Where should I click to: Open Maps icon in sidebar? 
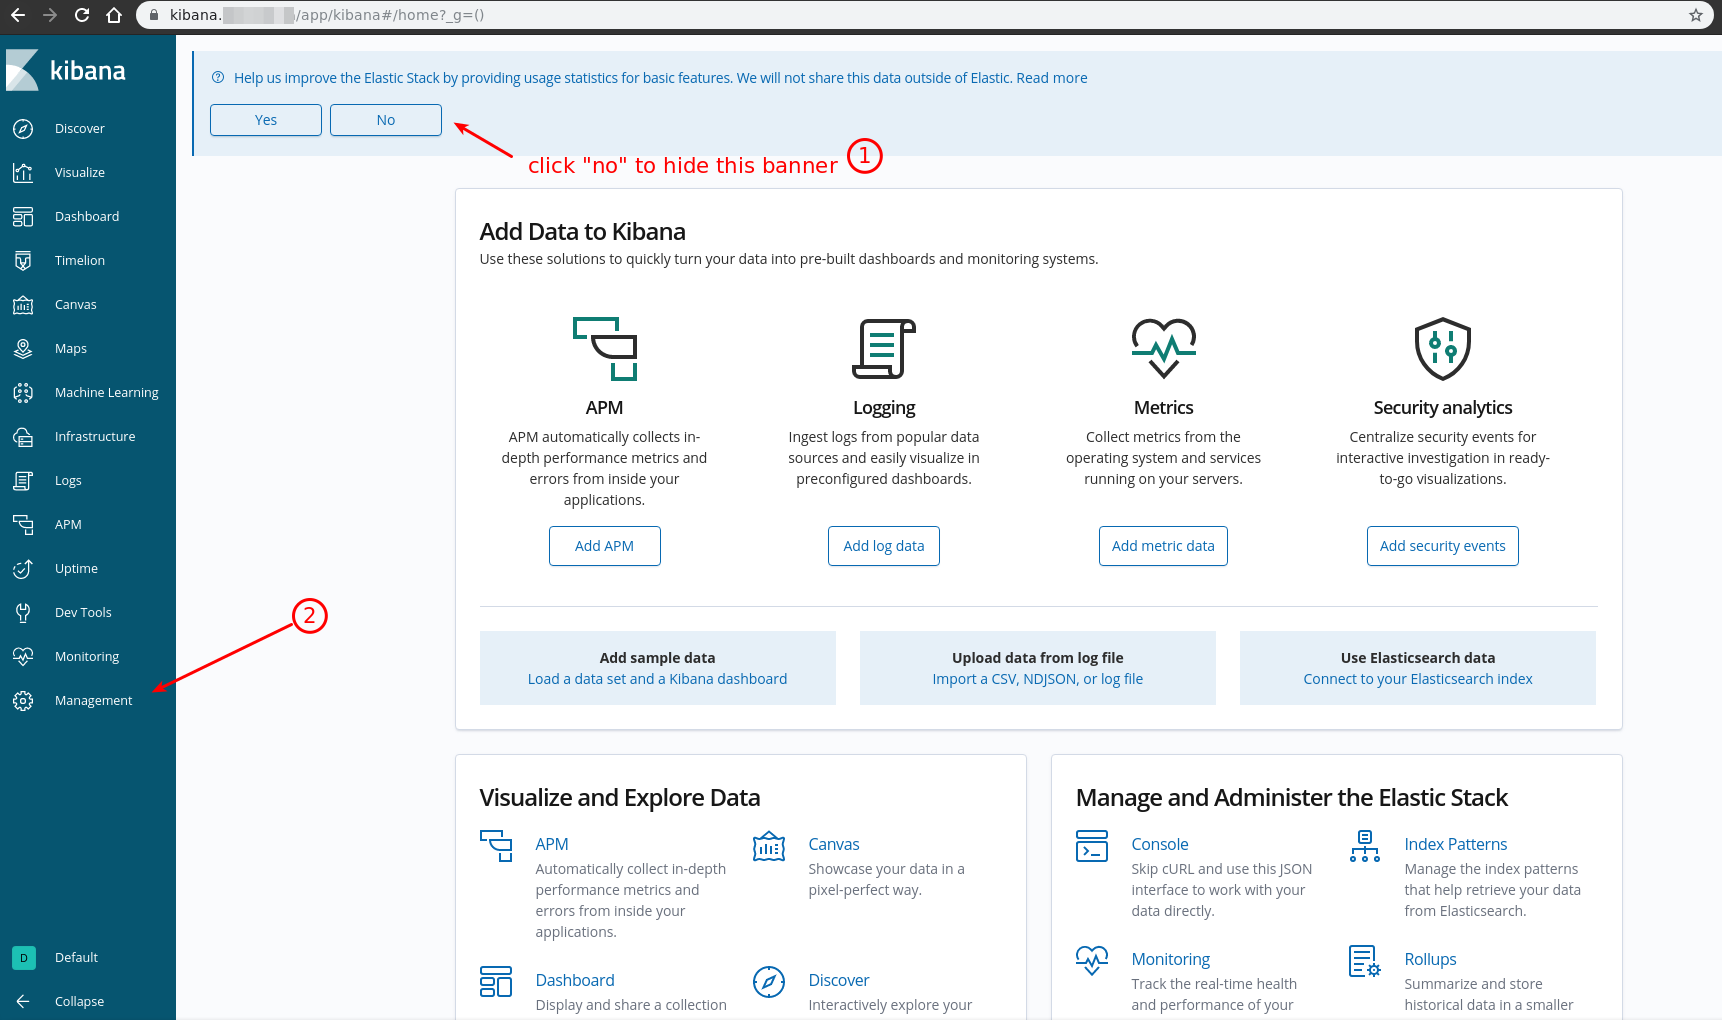[x=23, y=349]
